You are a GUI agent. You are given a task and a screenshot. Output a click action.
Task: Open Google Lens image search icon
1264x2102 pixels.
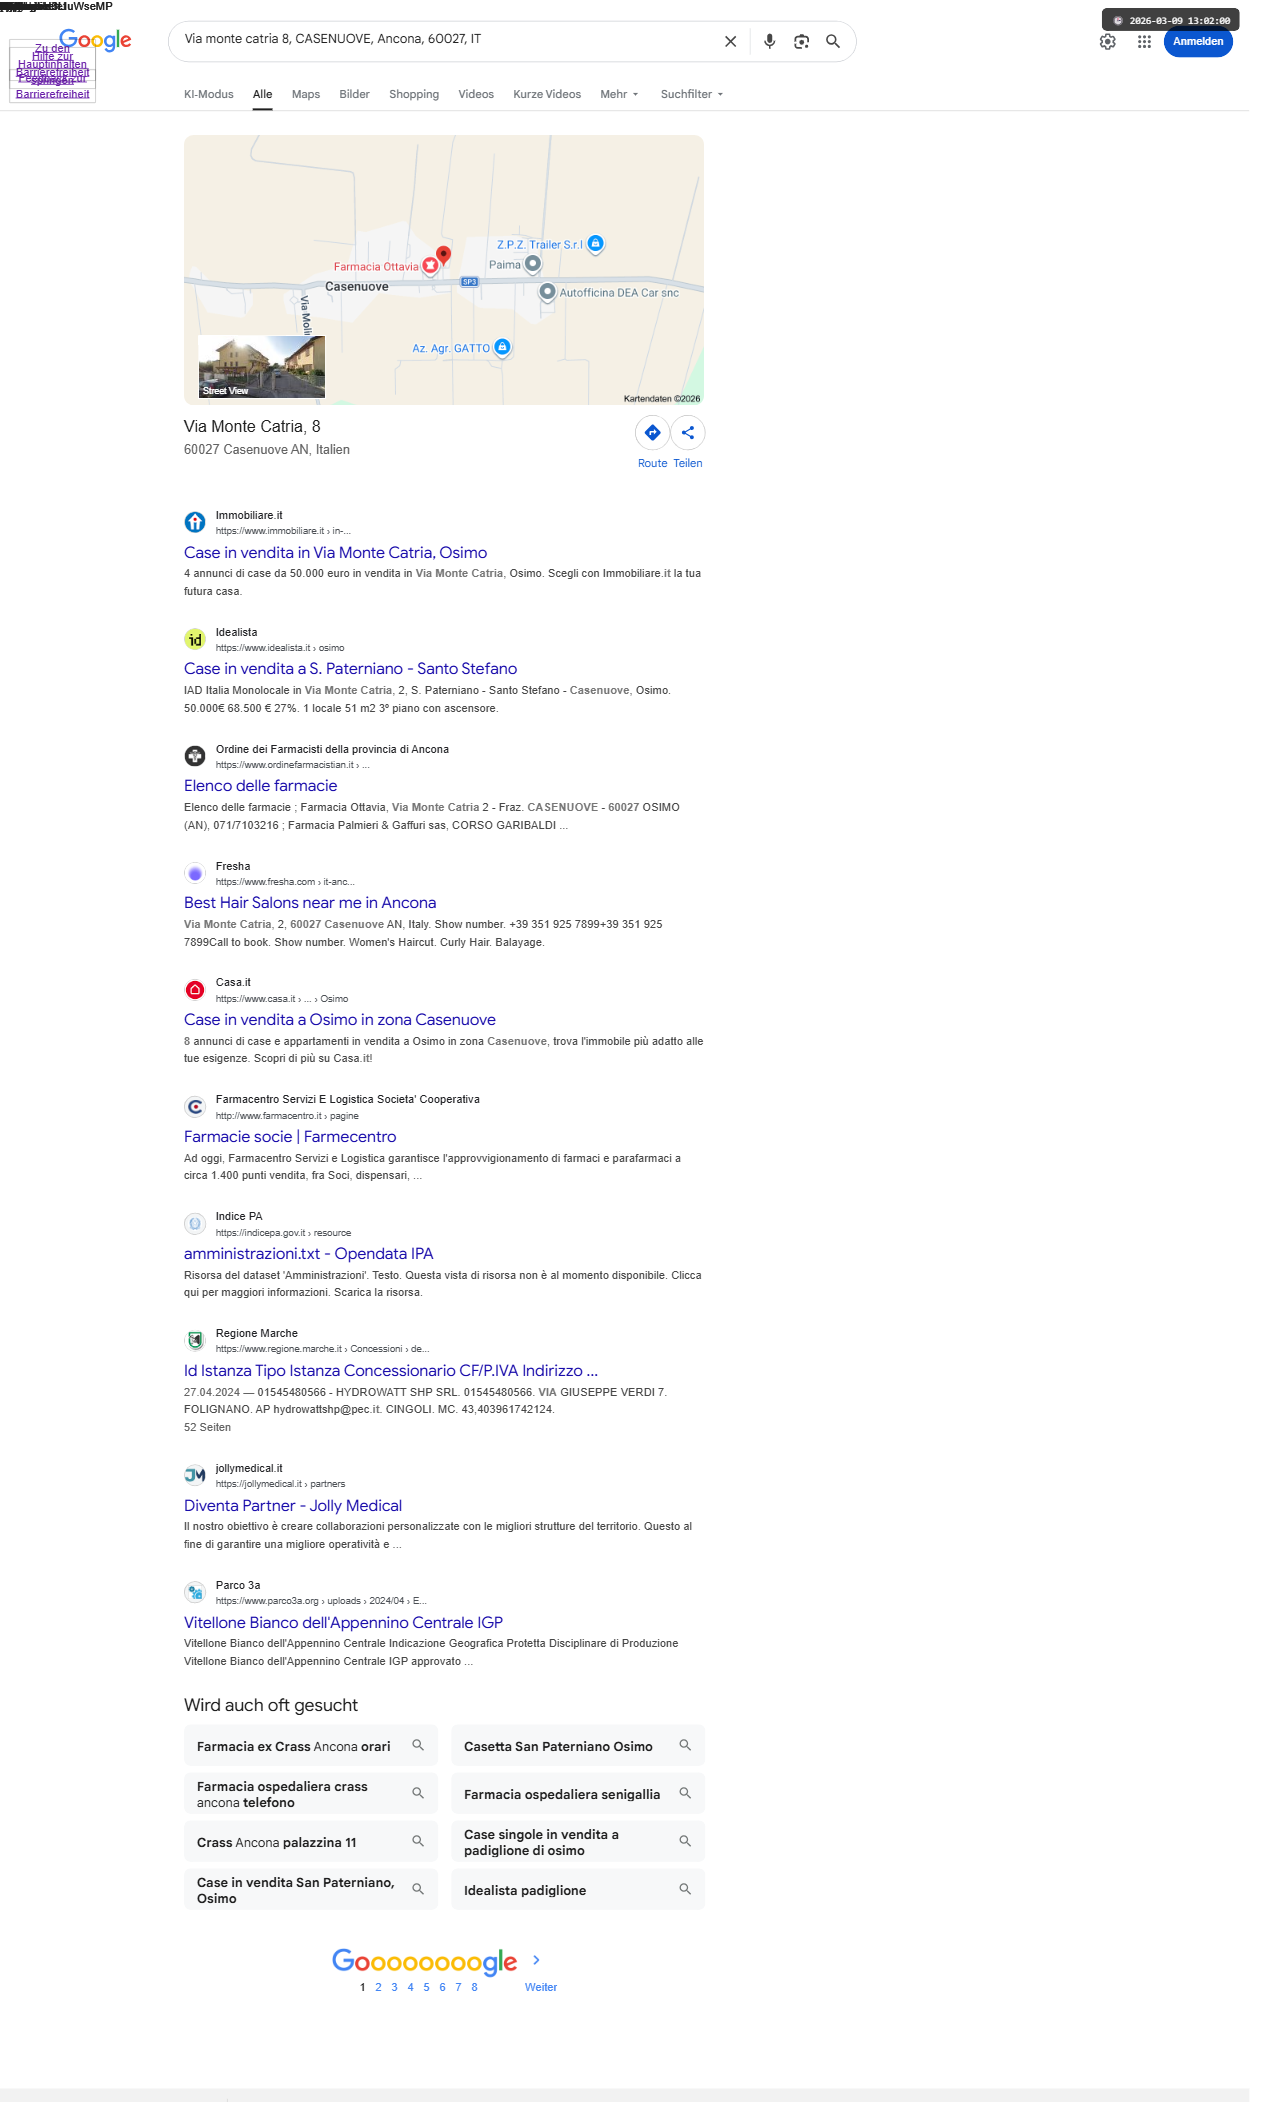click(x=801, y=42)
